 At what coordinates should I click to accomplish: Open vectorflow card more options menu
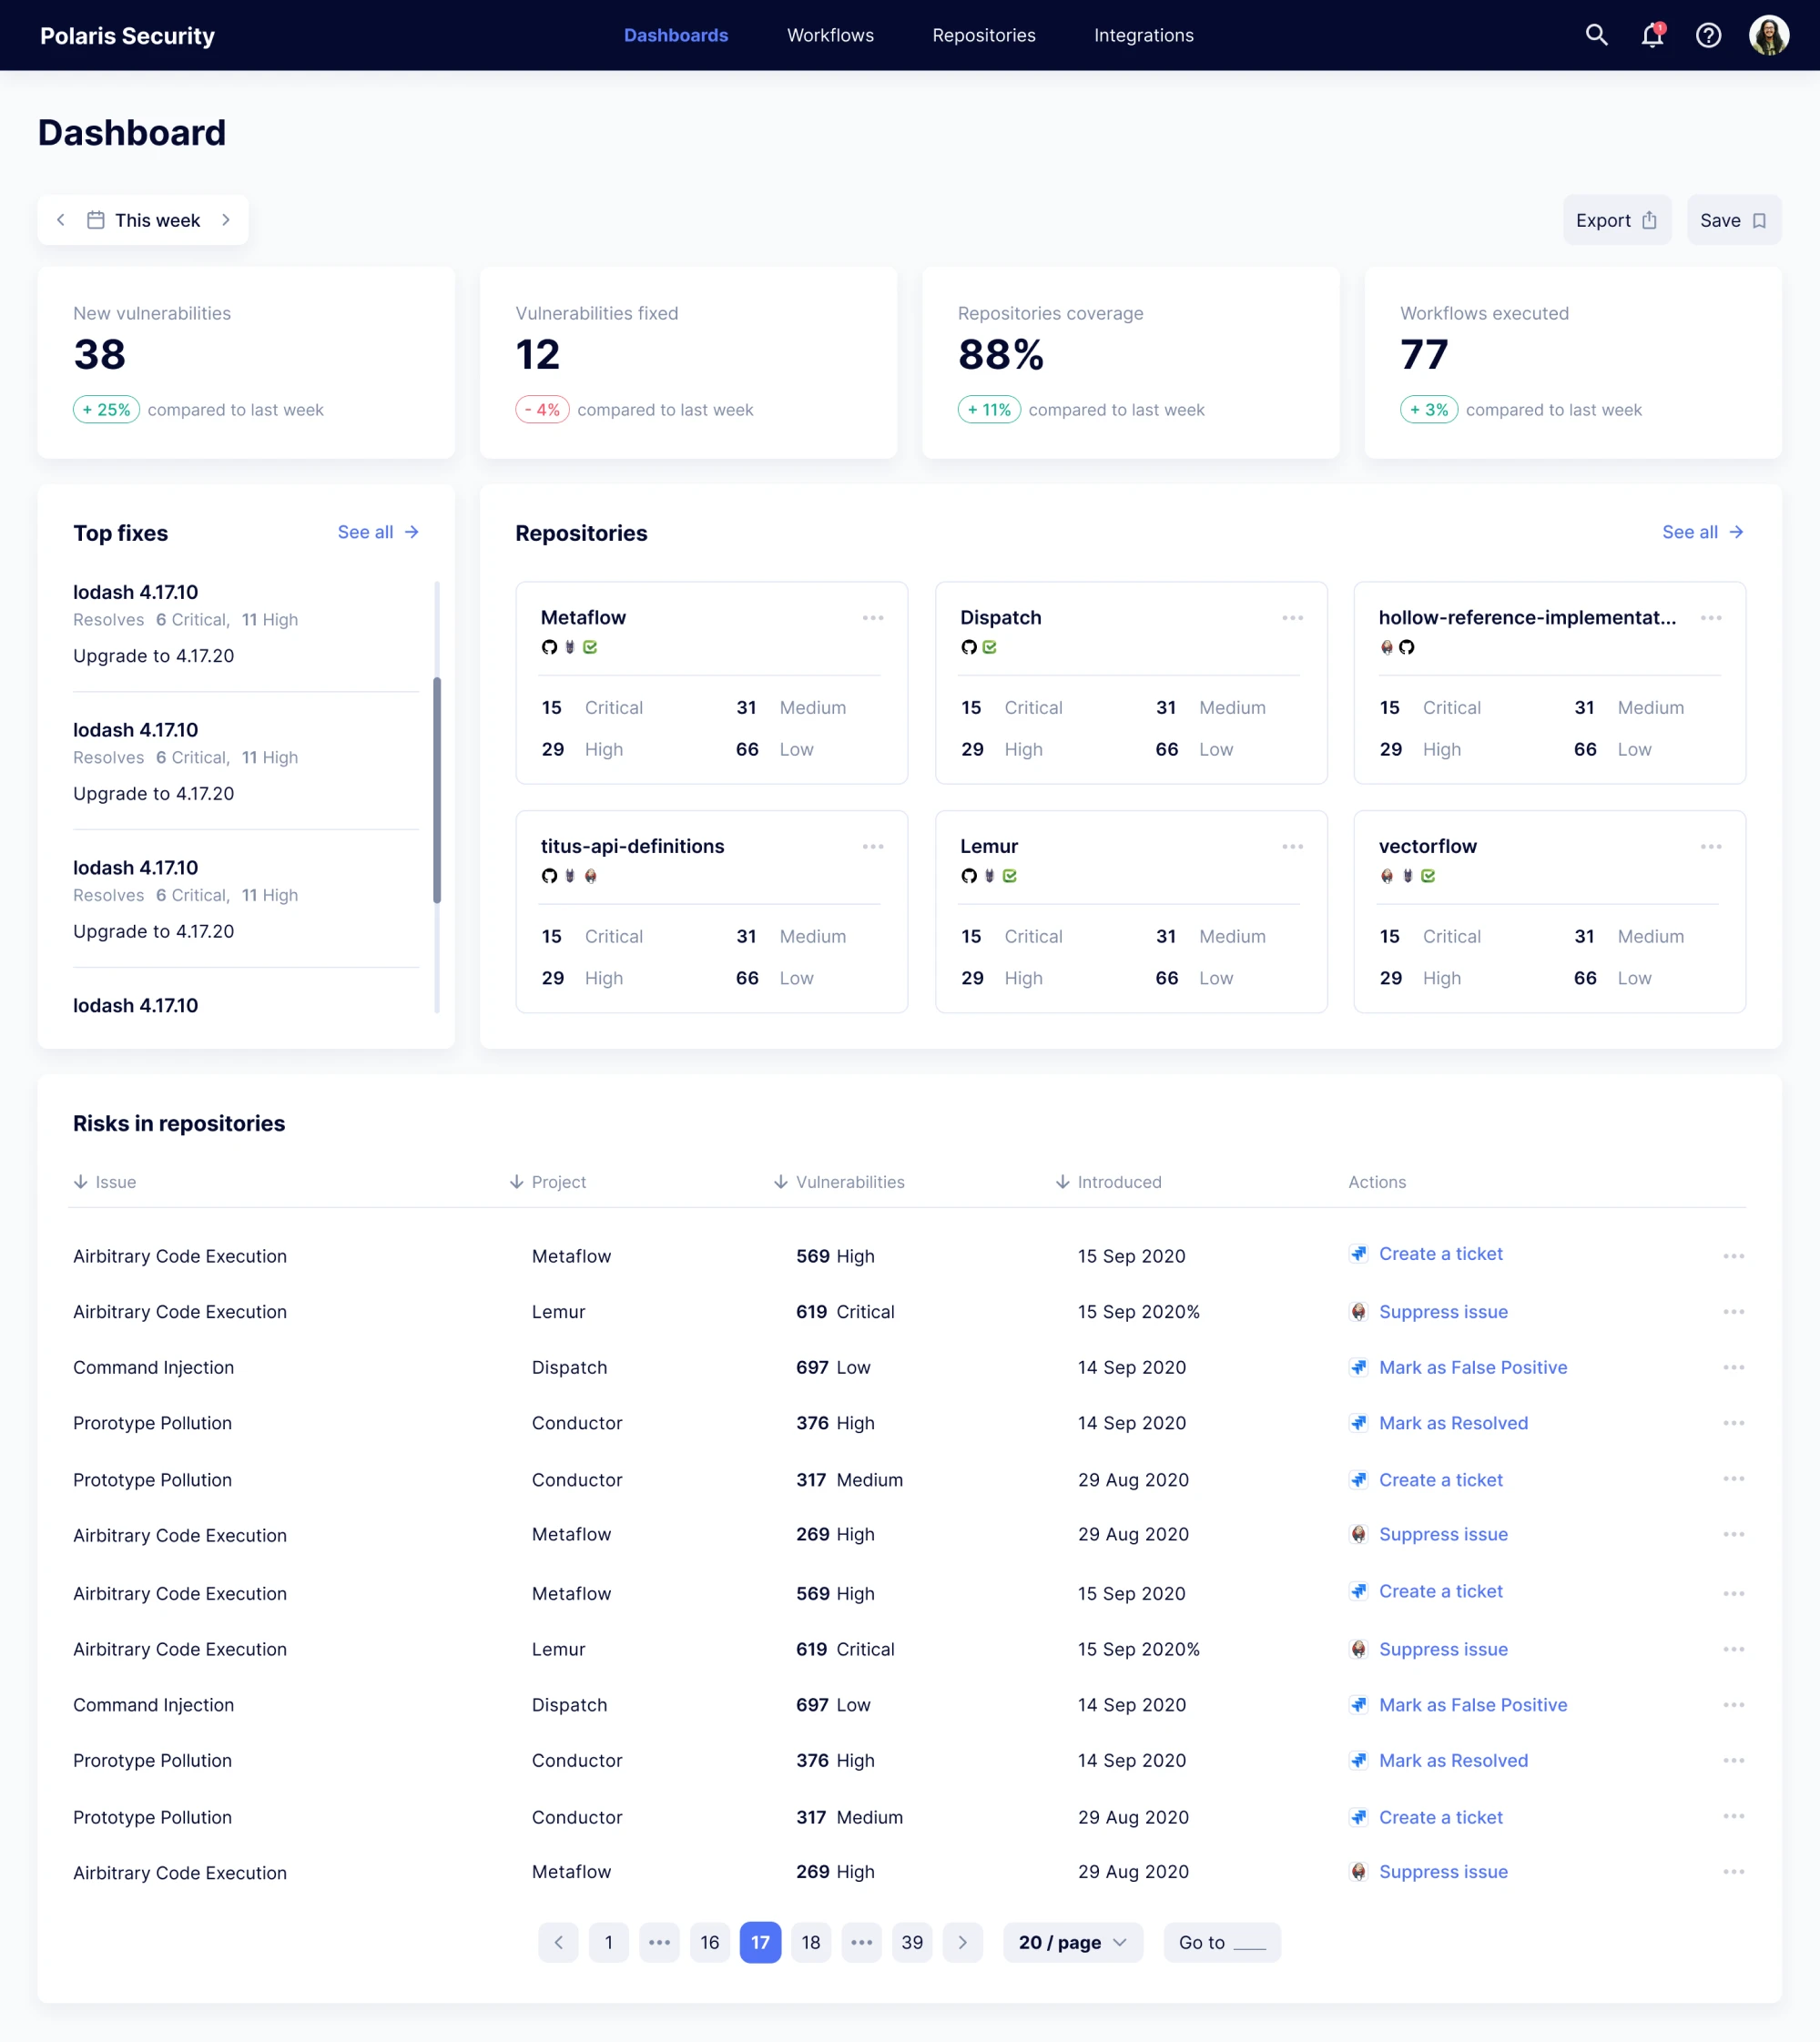1711,847
